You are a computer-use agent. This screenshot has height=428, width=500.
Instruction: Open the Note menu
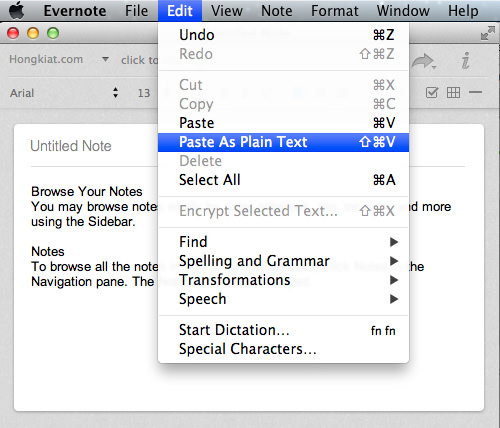coord(277,11)
